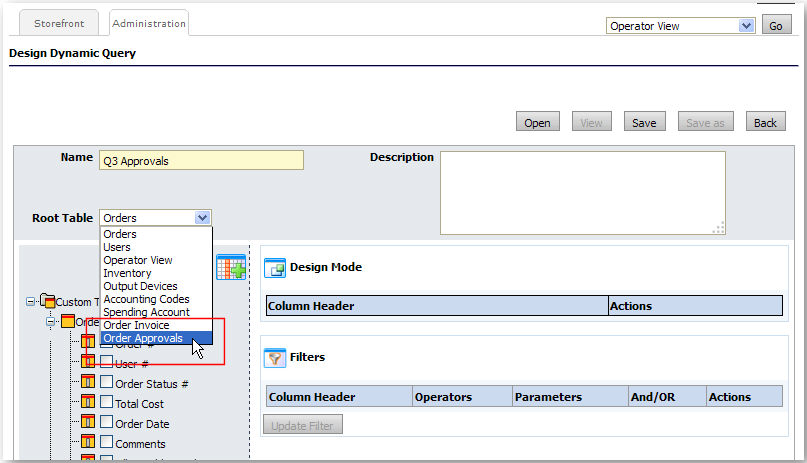Choose Inventory in the Root Table list
The height and width of the screenshot is (463, 807).
pyautogui.click(x=128, y=273)
